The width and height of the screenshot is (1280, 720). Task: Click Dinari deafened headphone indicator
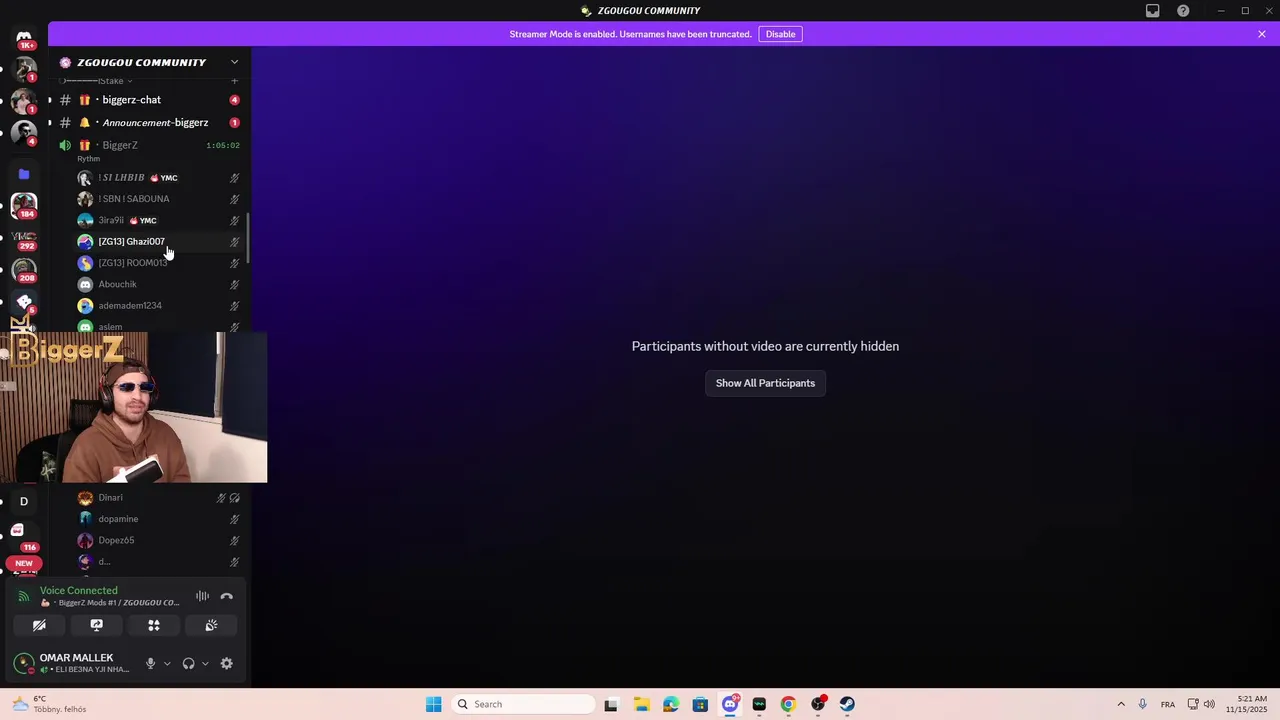coord(235,498)
